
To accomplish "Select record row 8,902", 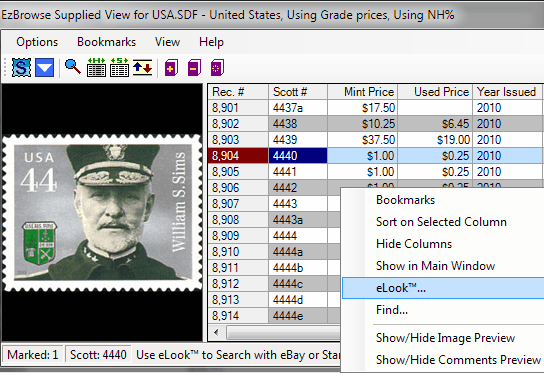I will (x=238, y=124).
